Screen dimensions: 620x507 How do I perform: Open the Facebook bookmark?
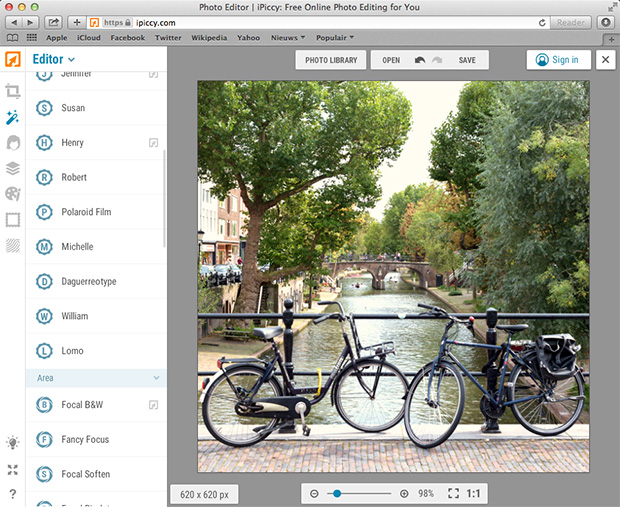pyautogui.click(x=128, y=38)
